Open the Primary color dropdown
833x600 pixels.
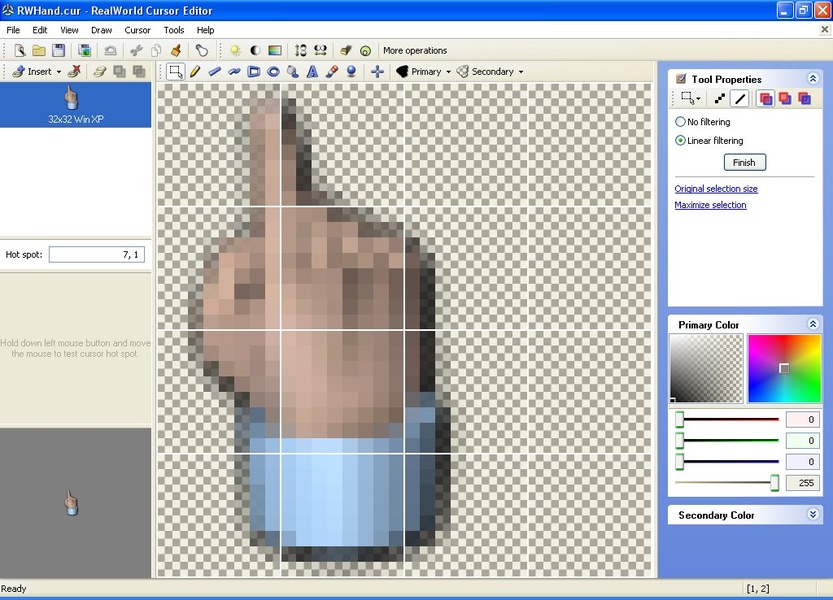coord(421,72)
